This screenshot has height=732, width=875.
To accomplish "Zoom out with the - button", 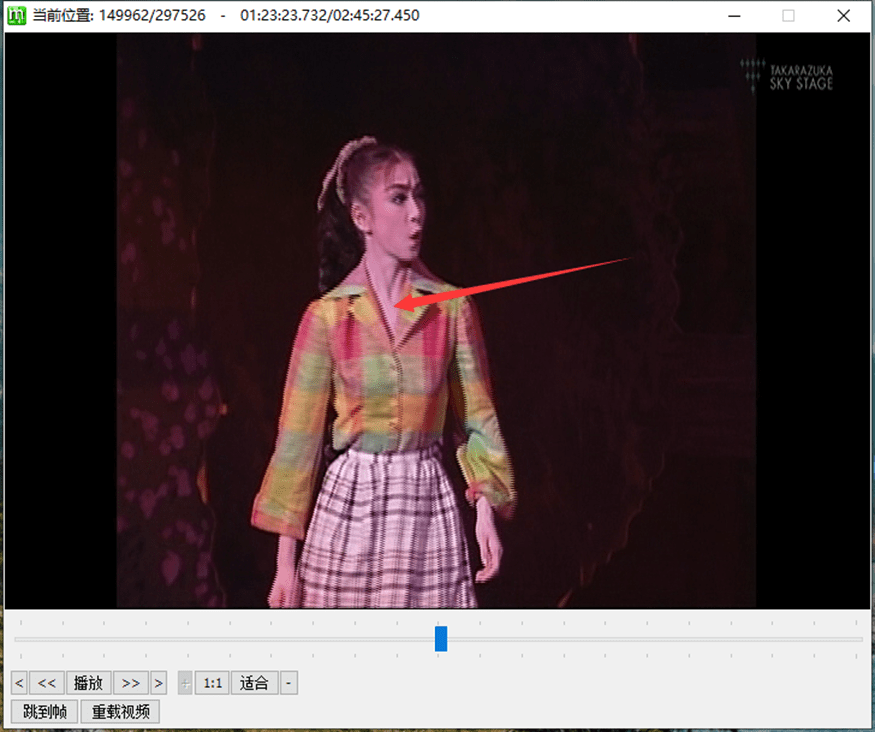I will [x=288, y=683].
